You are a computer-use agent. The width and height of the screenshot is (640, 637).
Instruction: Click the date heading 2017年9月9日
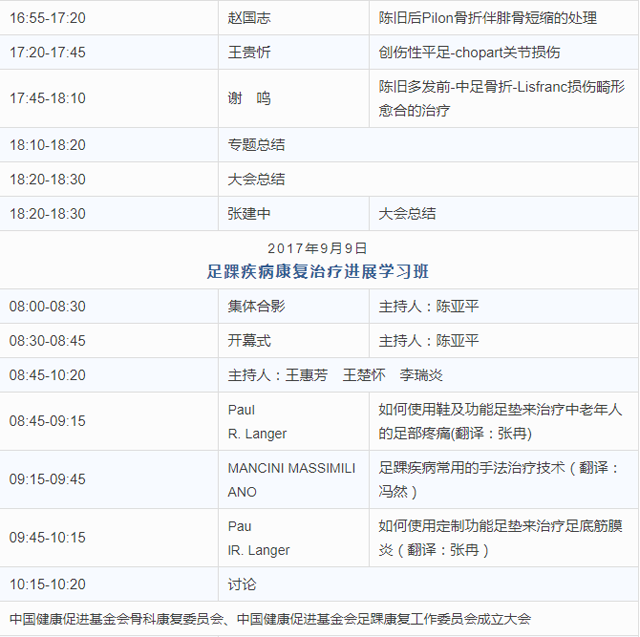pos(317,247)
